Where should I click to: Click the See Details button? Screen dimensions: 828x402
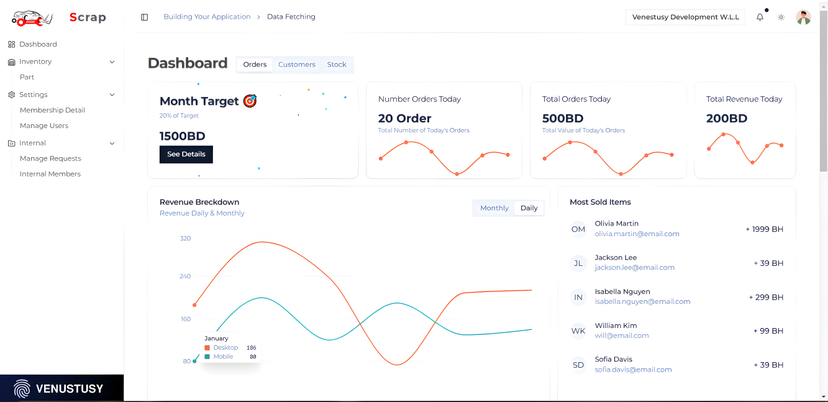click(186, 154)
